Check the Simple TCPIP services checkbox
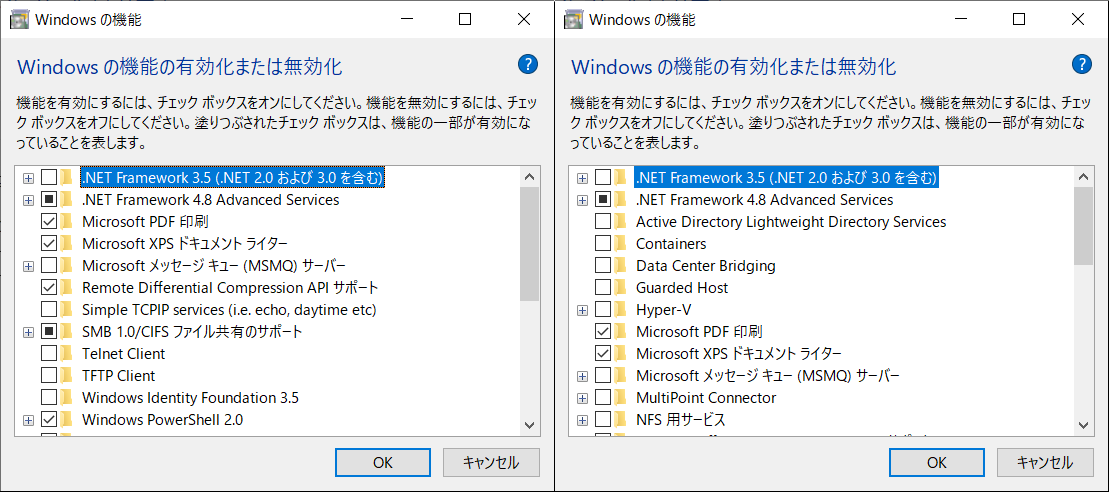 pos(49,310)
